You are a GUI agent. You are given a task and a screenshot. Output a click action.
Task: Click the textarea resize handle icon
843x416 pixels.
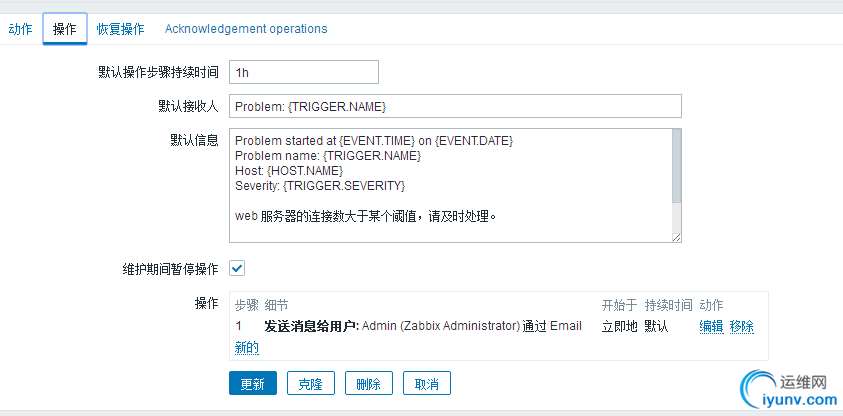pos(676,236)
